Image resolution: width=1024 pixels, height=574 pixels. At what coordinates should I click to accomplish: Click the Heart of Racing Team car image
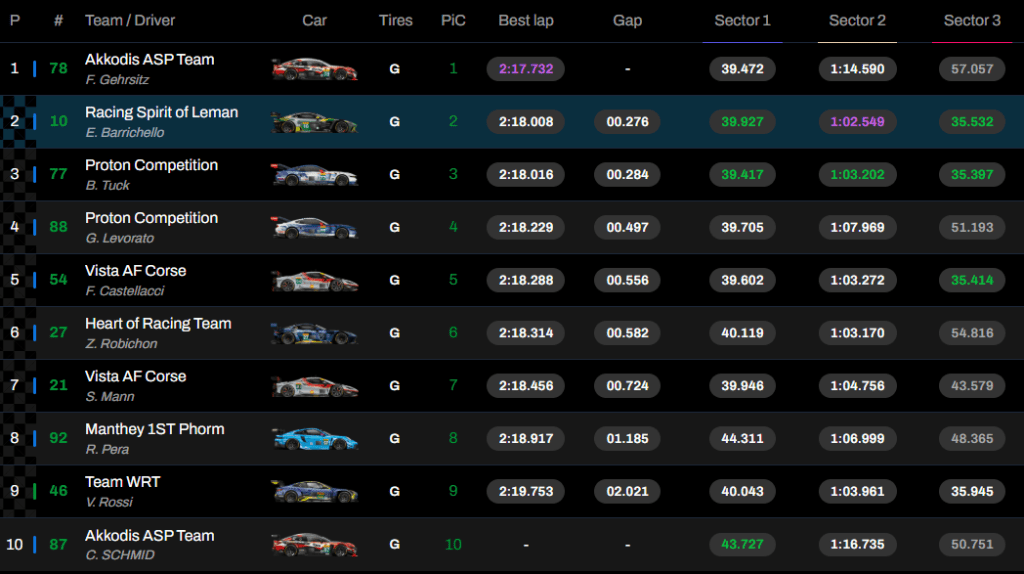click(x=314, y=333)
